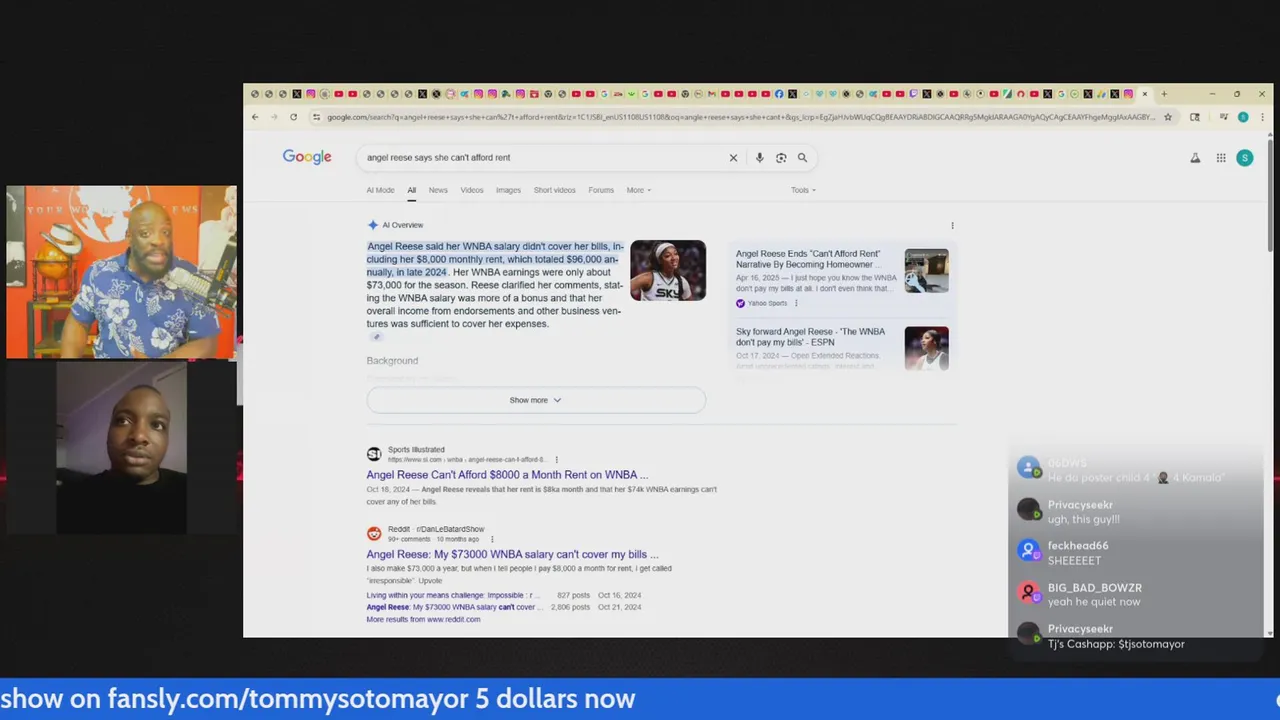Click the site info icon in address bar
The width and height of the screenshot is (1280, 720).
(x=316, y=117)
